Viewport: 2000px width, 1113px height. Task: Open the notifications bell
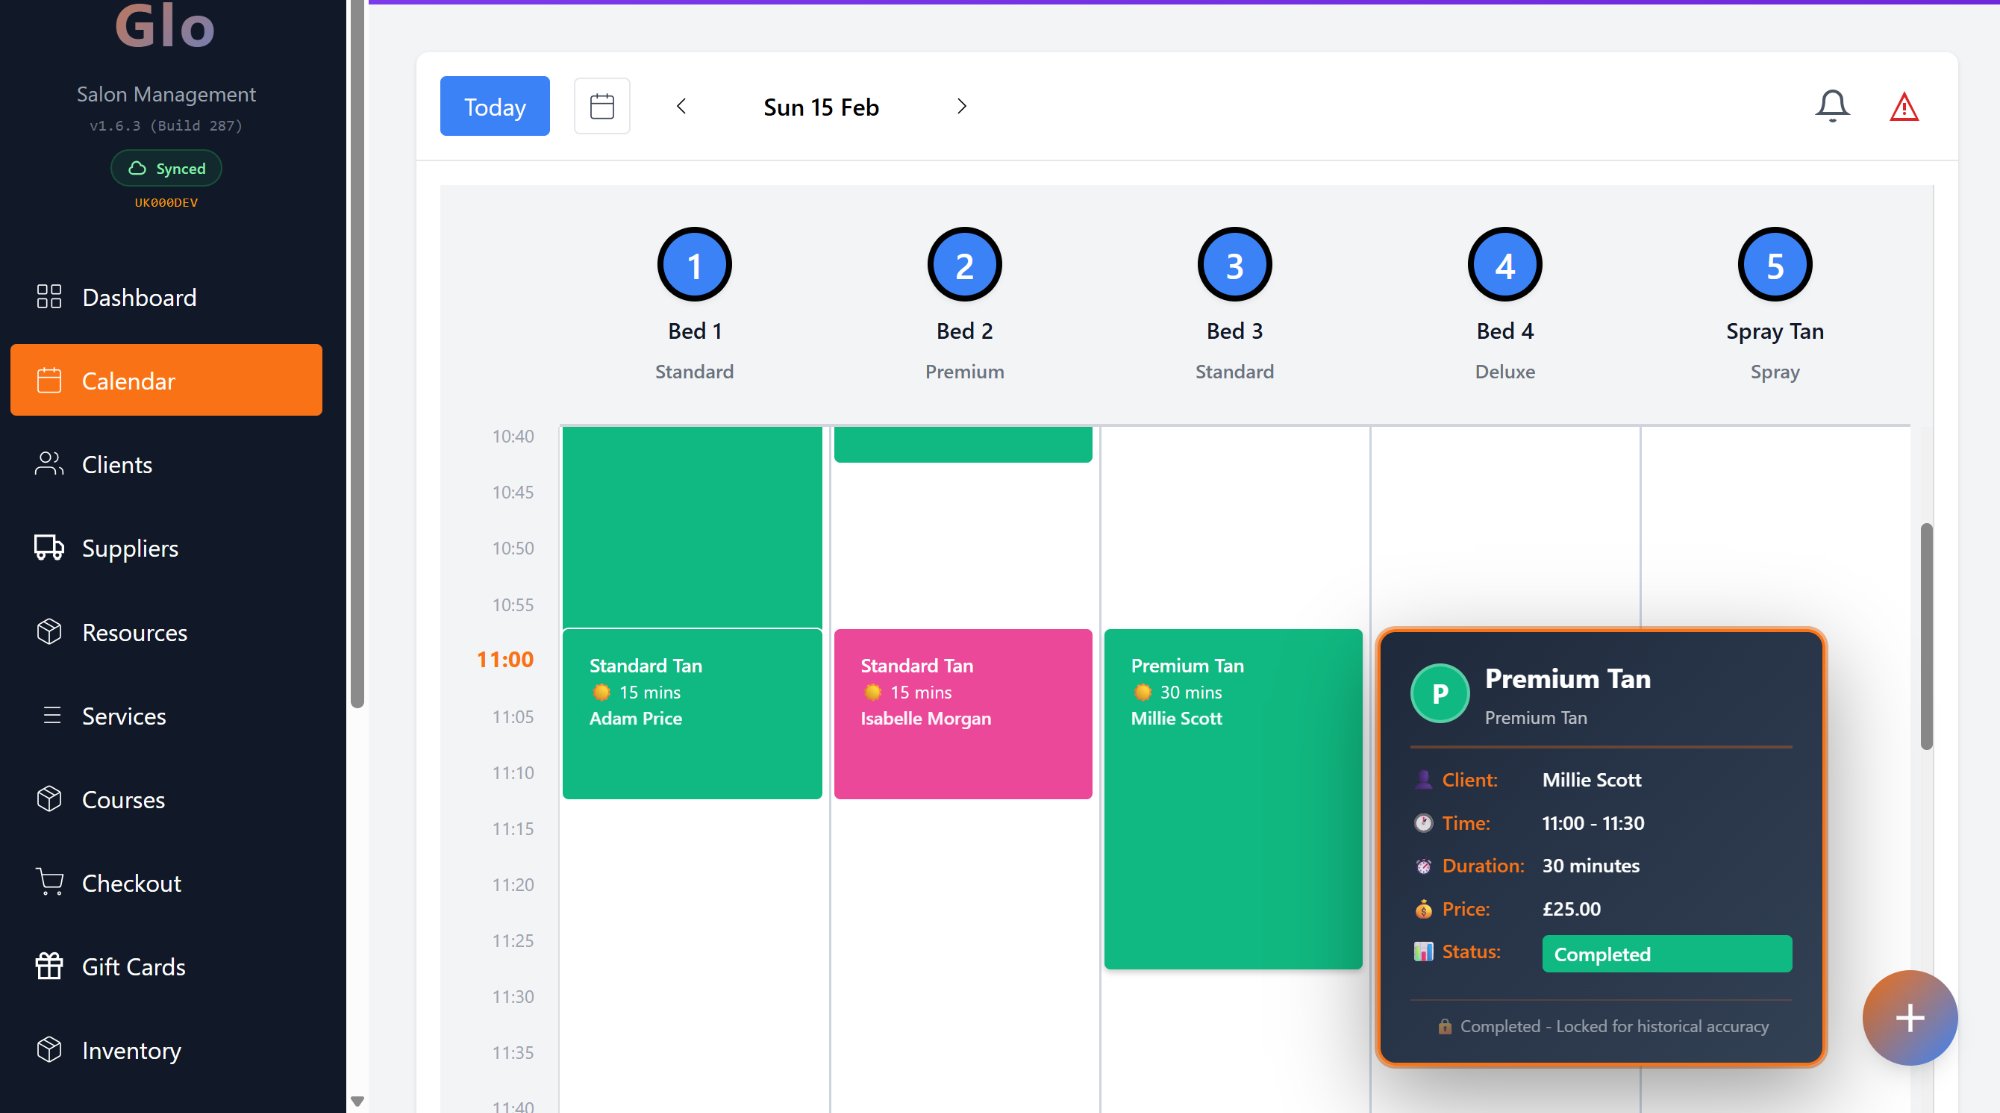(x=1833, y=106)
